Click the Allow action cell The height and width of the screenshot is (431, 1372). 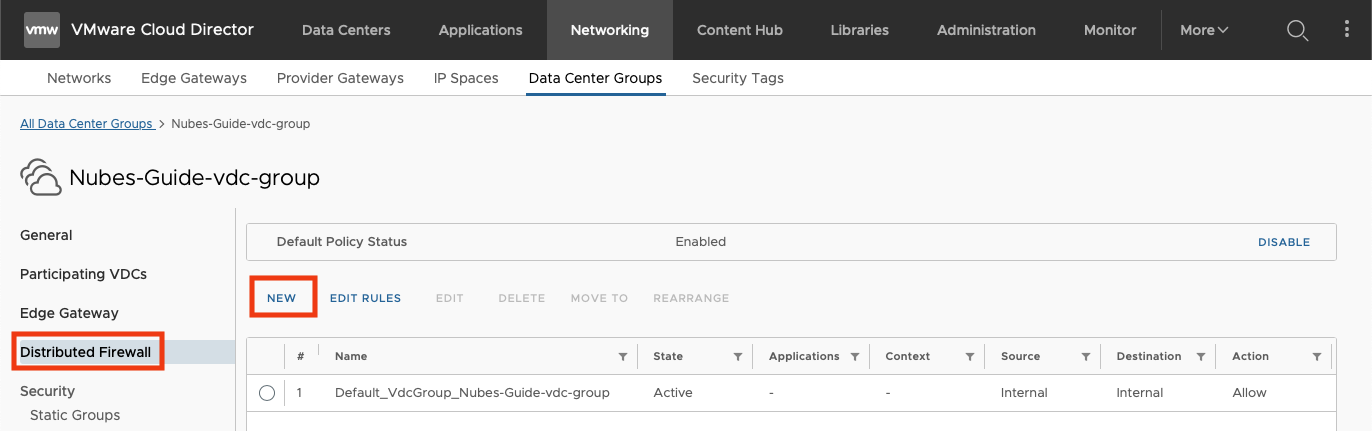click(x=1250, y=393)
